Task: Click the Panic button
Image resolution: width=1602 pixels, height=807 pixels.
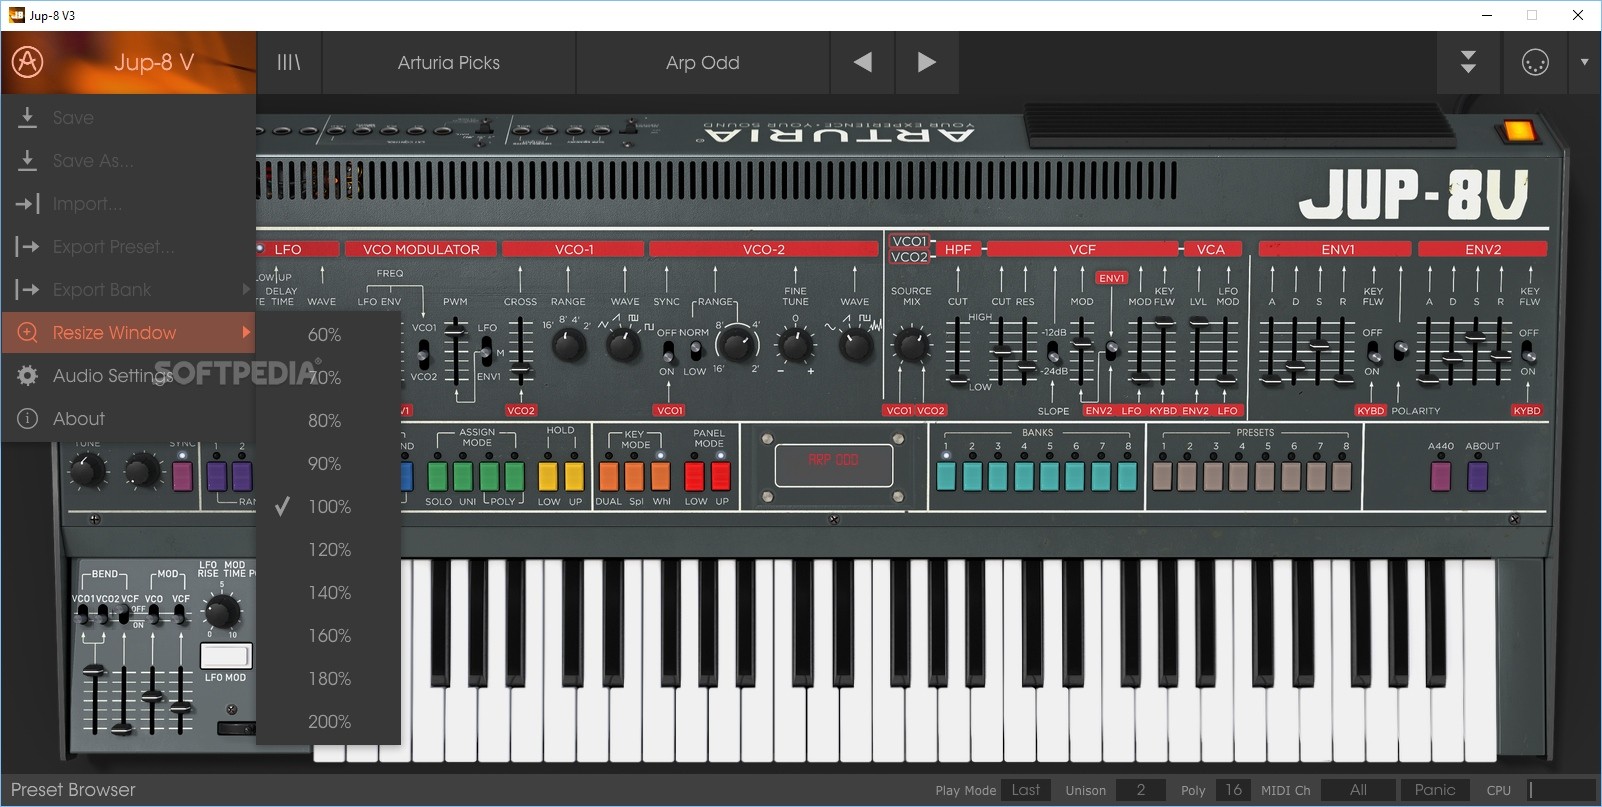Action: 1435,790
